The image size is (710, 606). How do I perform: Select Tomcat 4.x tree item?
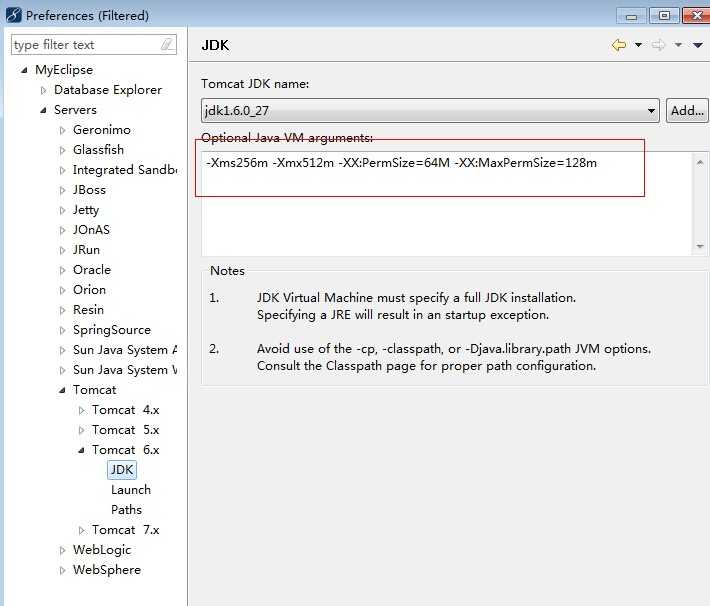(x=125, y=409)
